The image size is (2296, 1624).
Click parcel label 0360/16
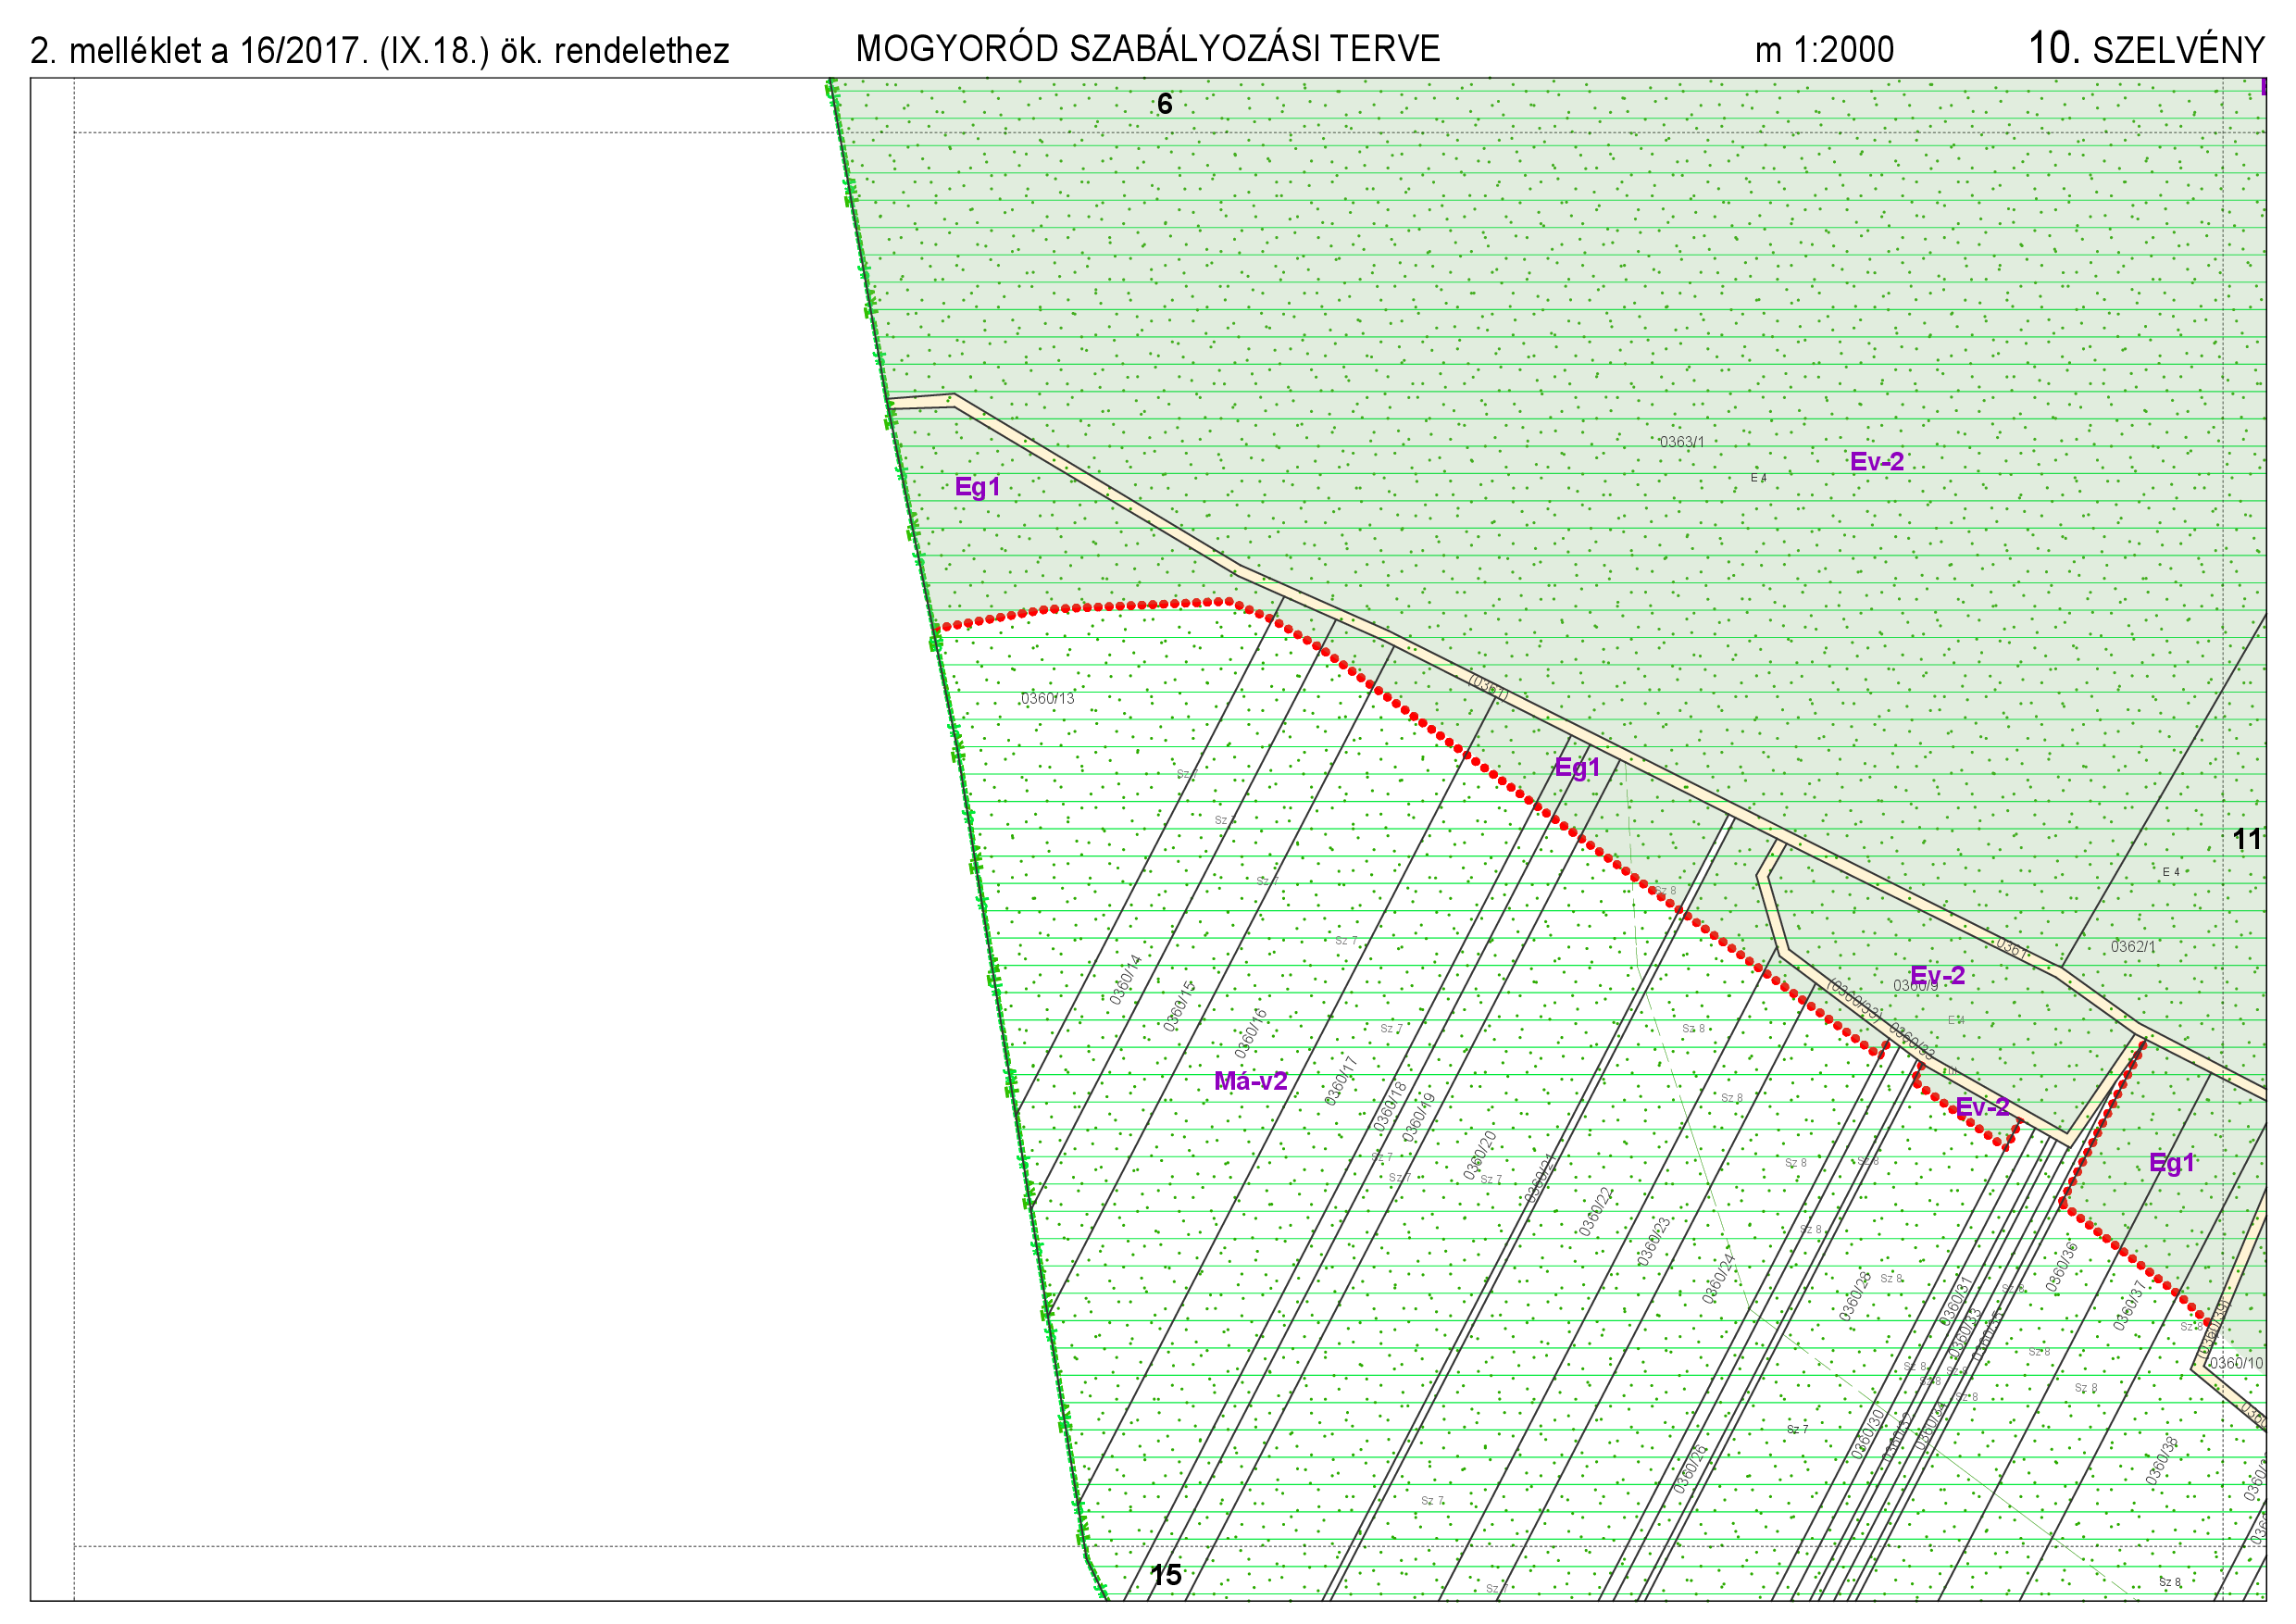(1251, 1034)
